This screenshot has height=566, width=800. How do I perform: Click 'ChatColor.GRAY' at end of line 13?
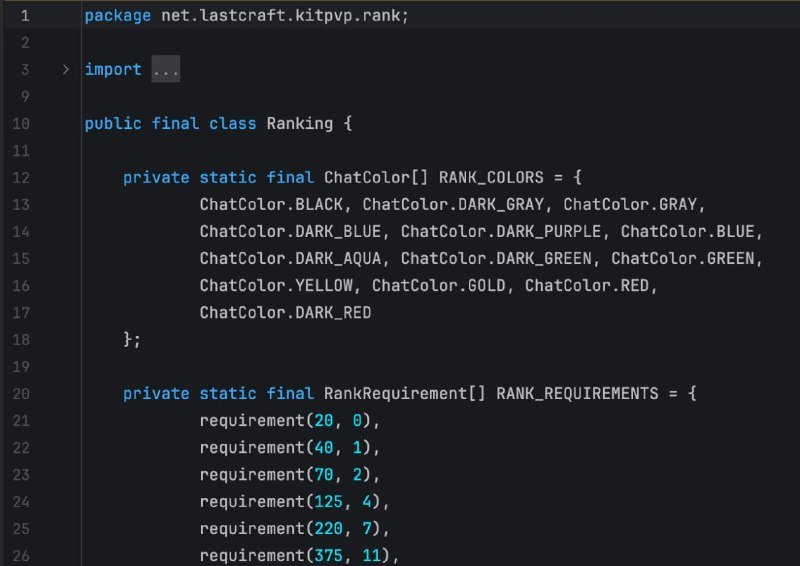click(x=630, y=205)
